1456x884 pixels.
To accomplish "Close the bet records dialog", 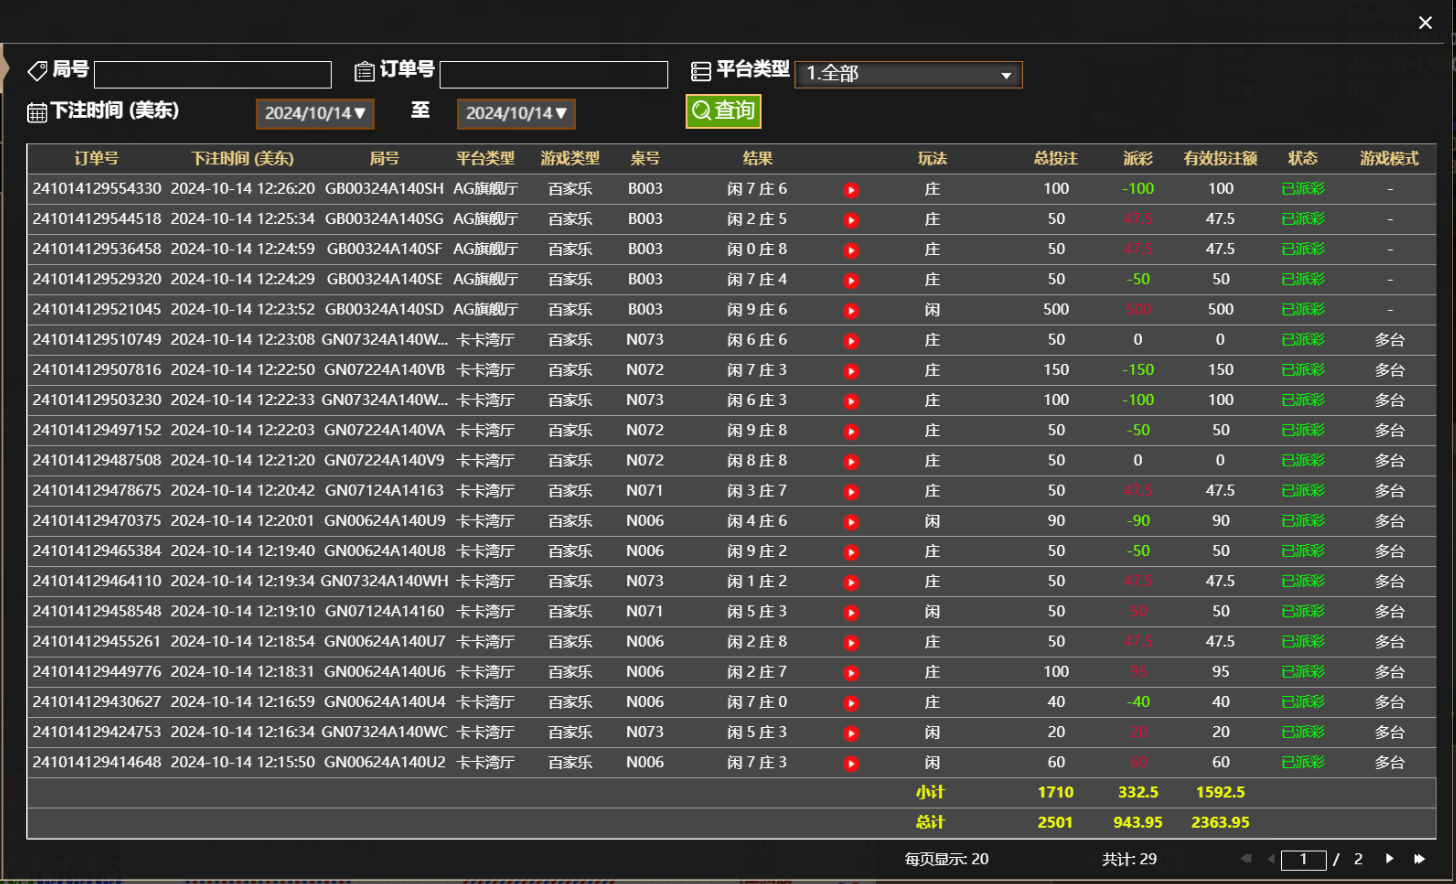I will pos(1425,23).
